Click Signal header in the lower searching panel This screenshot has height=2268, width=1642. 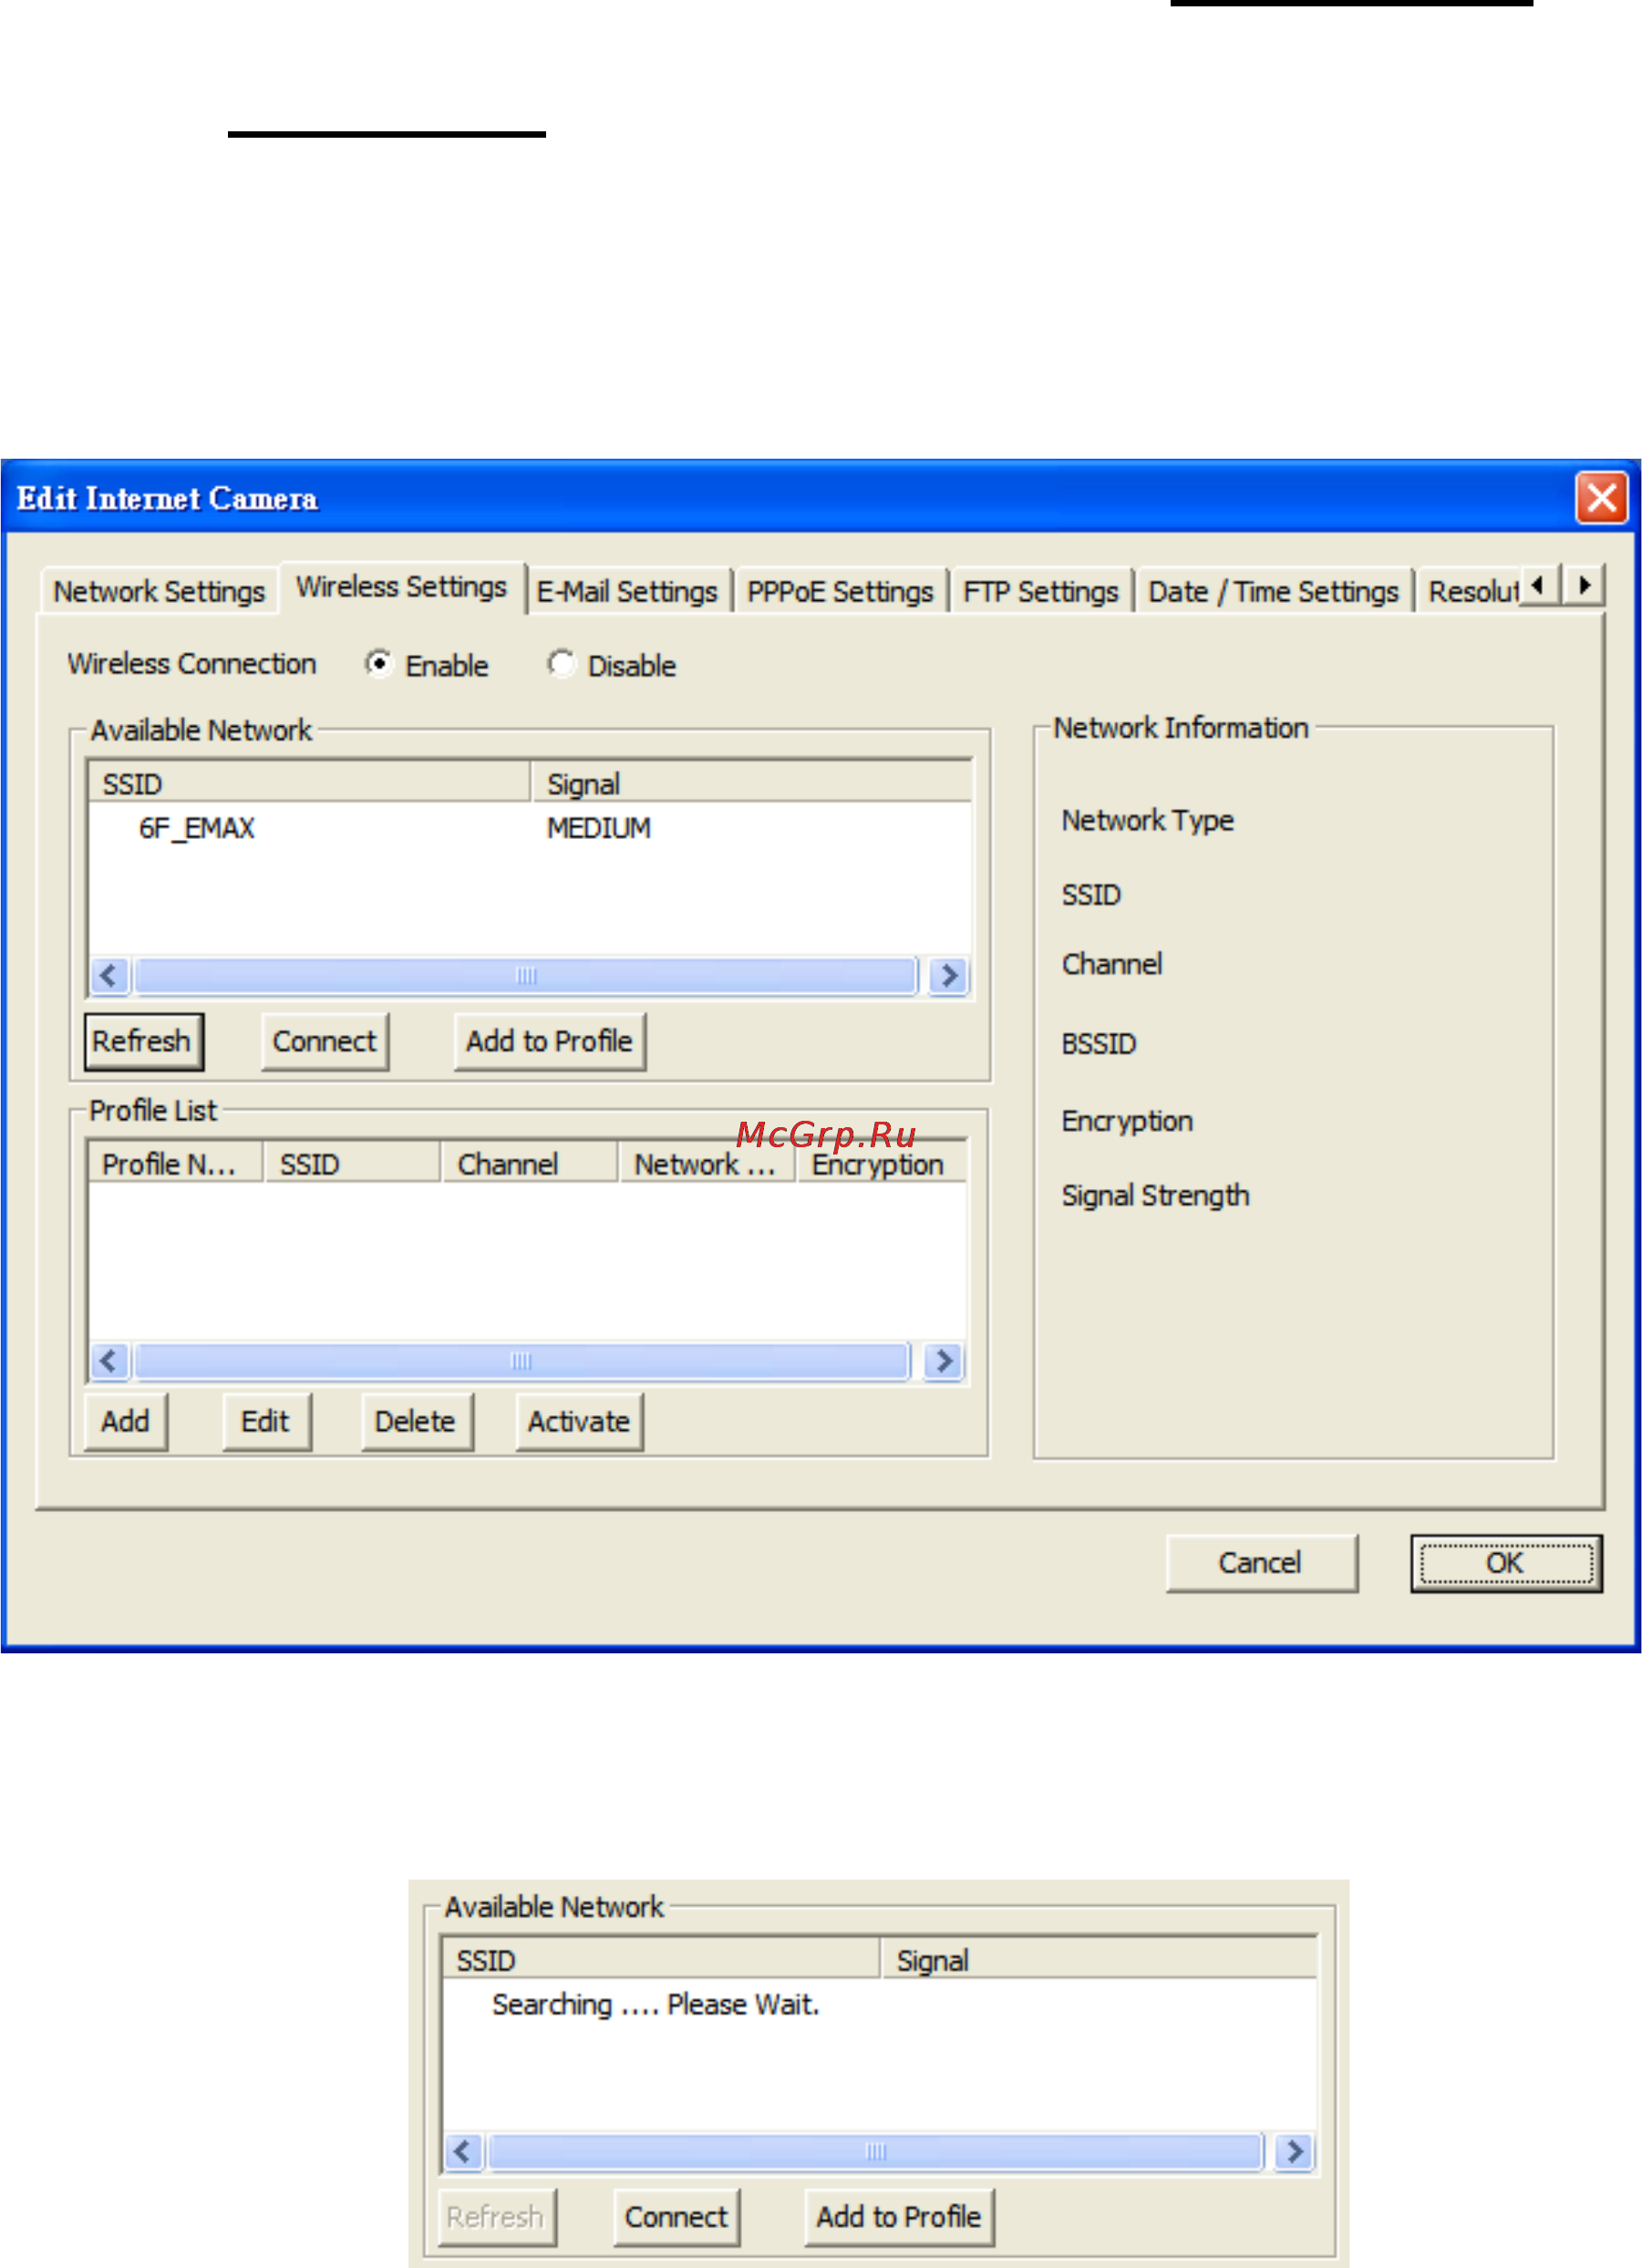(x=1099, y=1960)
